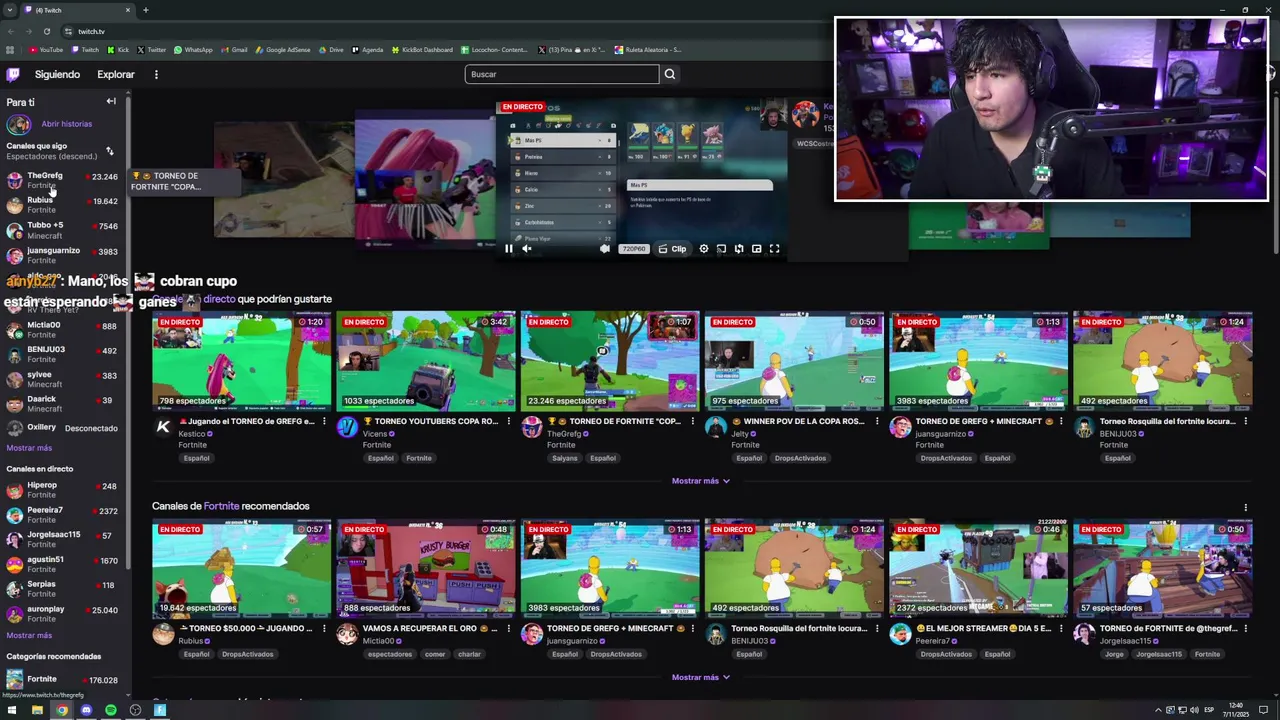
Task: Open the Gmail bookmark
Action: (x=235, y=50)
